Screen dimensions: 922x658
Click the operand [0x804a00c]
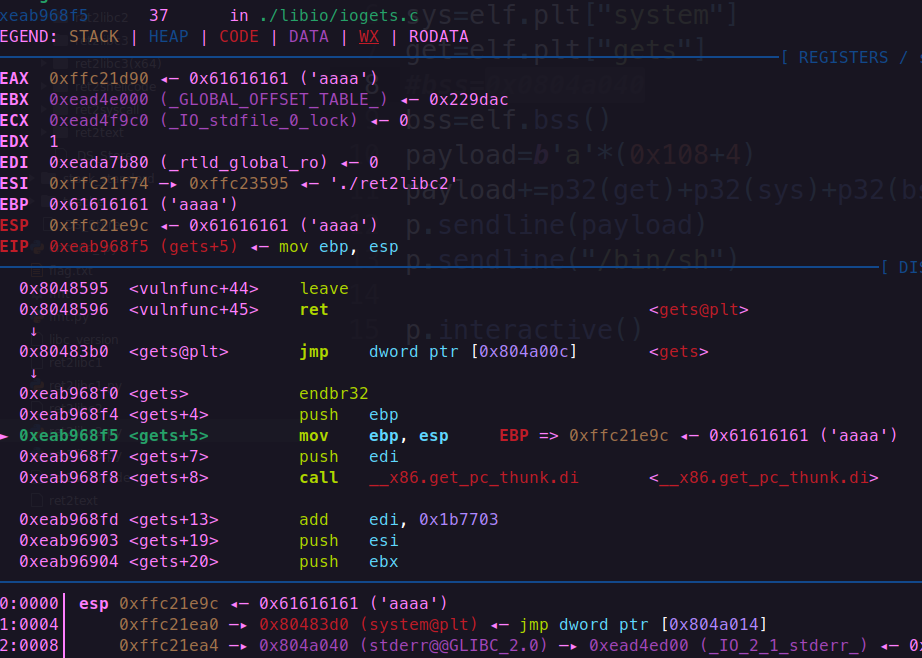coord(524,352)
